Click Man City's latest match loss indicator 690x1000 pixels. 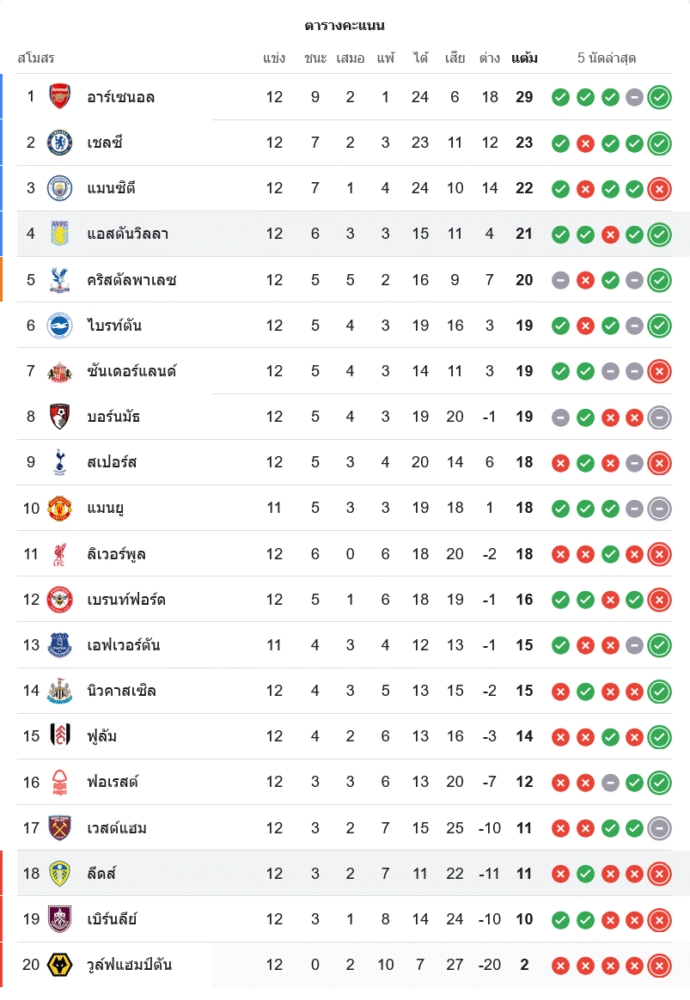point(659,188)
